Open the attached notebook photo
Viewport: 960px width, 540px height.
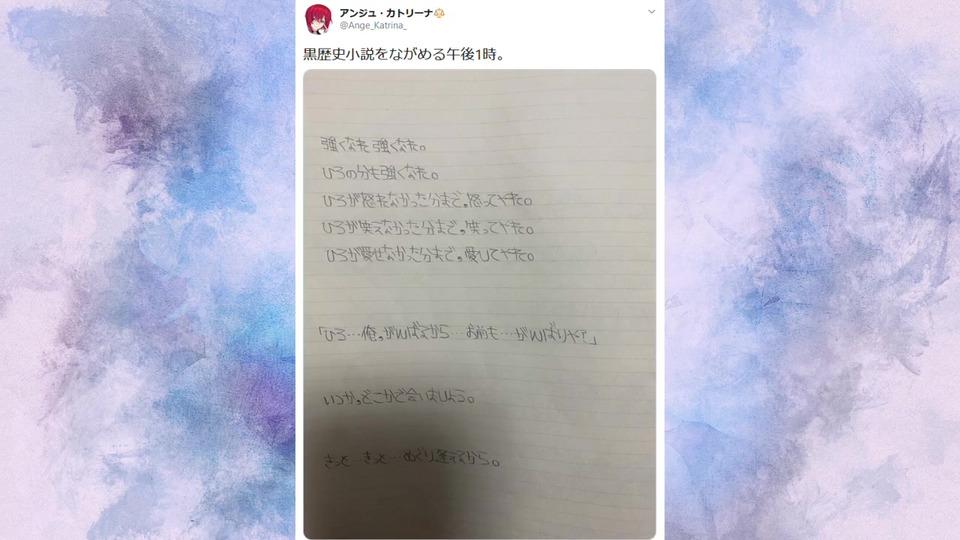[479, 304]
